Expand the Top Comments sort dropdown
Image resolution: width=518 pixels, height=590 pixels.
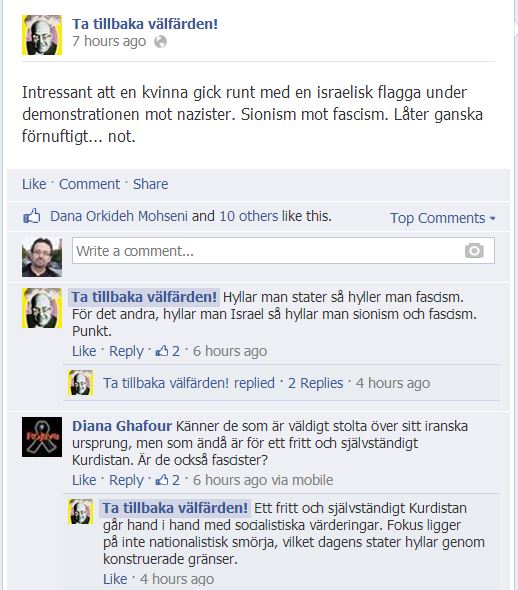click(x=442, y=218)
